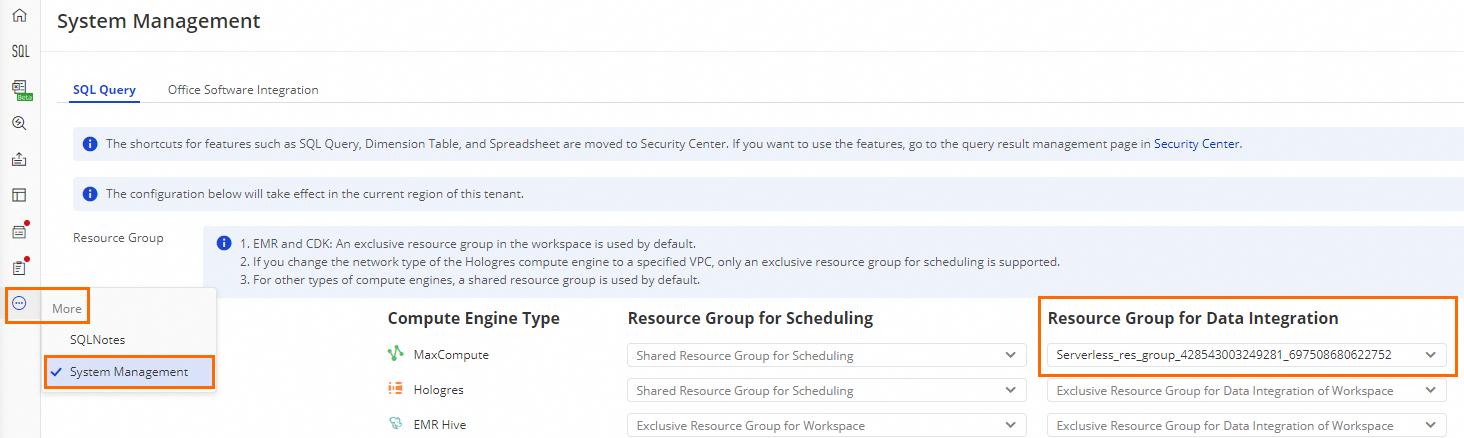This screenshot has height=438, width=1464.
Task: Click the home icon in the sidebar
Action: pos(19,16)
